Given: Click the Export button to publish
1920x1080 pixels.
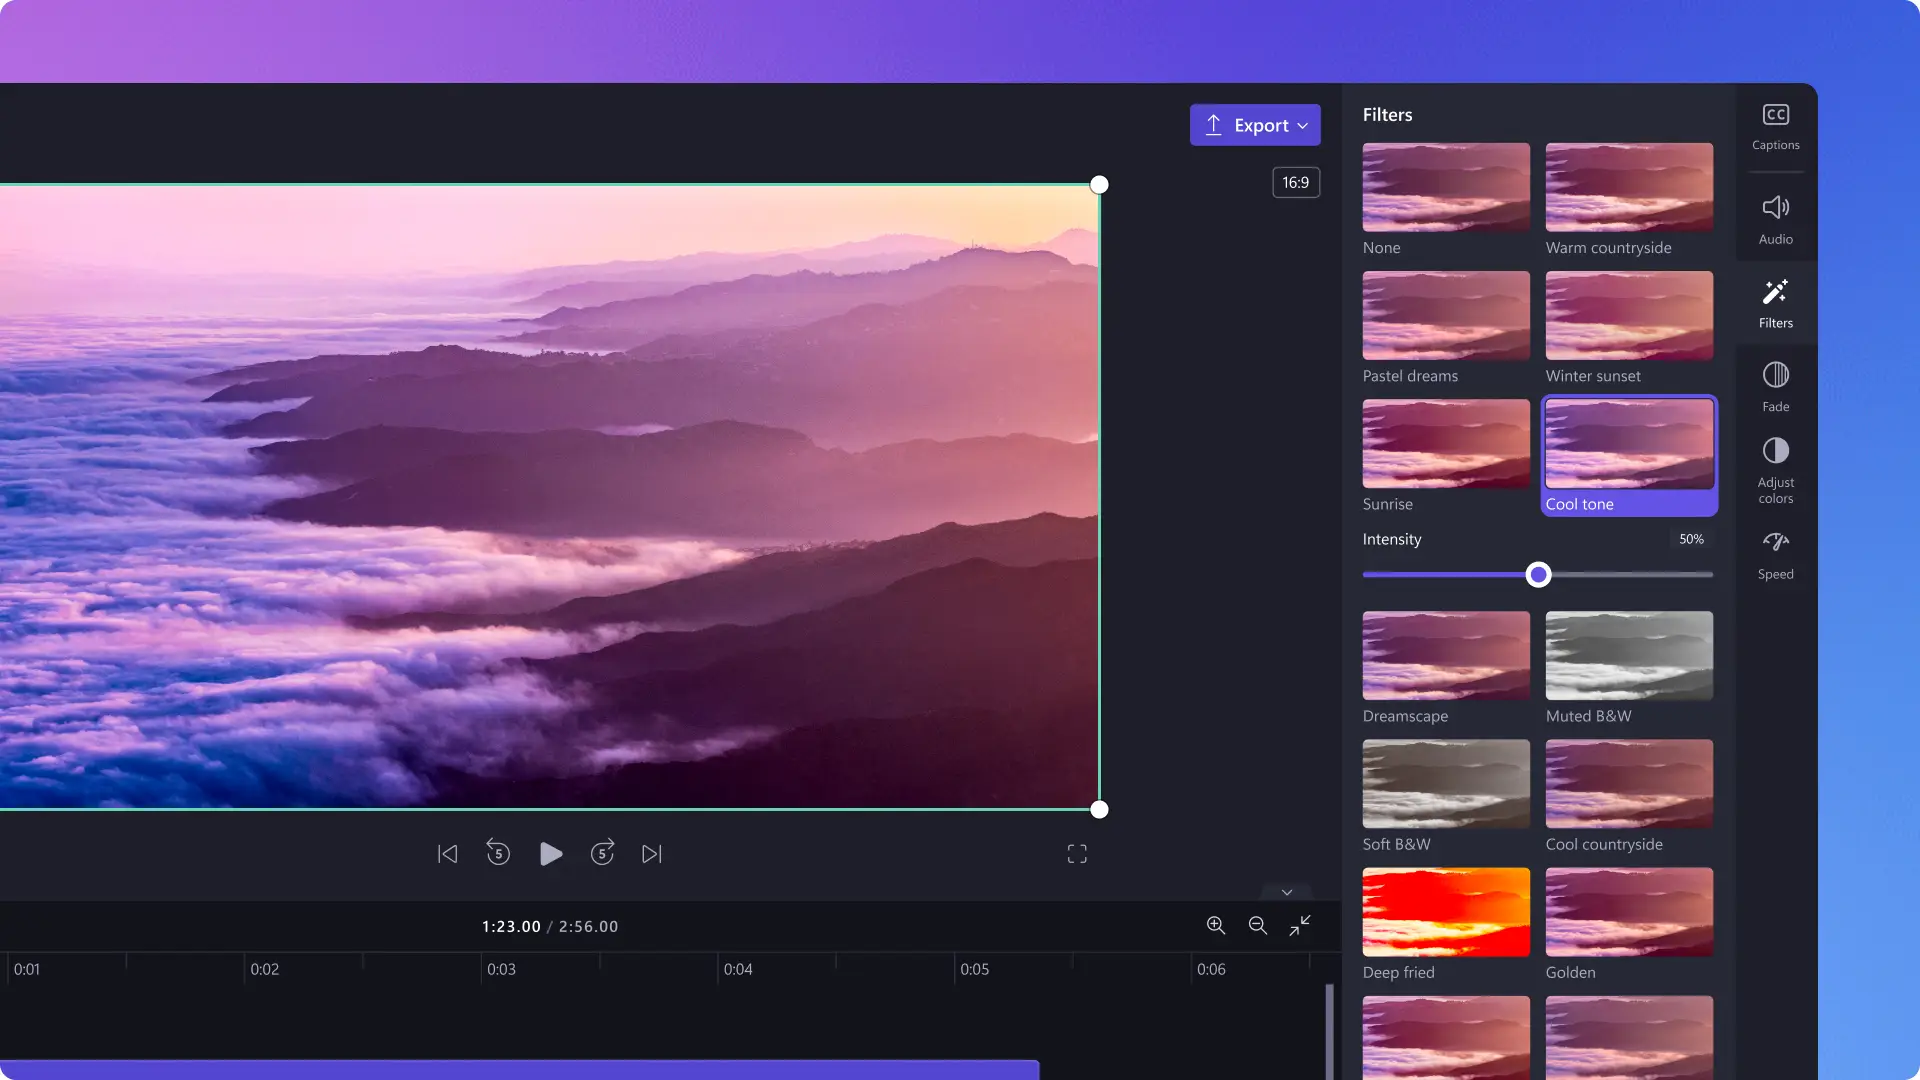Looking at the screenshot, I should click(1255, 124).
